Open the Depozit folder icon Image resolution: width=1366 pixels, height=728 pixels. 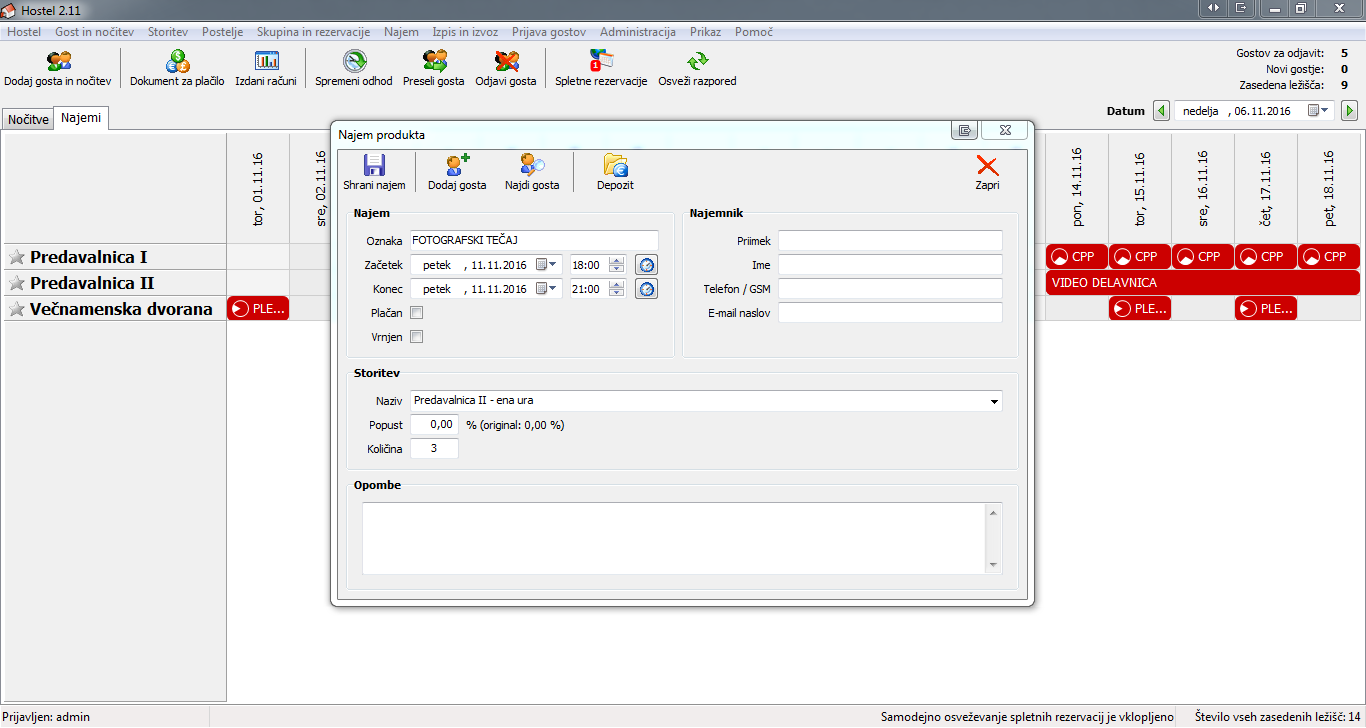[x=615, y=167]
